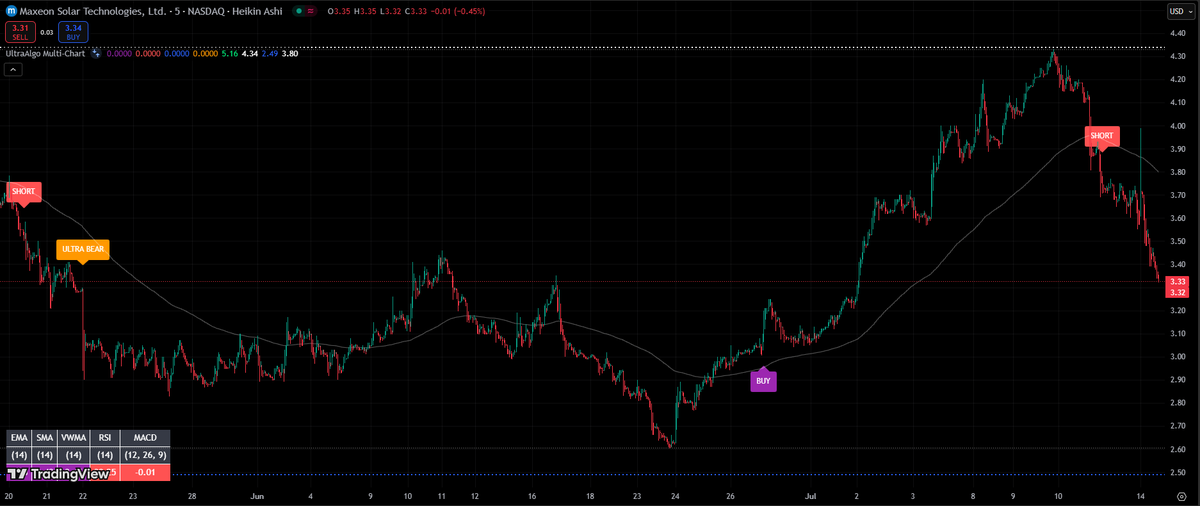Open chart settings gear at bottom right
This screenshot has width=1200, height=506.
pos(1181,496)
